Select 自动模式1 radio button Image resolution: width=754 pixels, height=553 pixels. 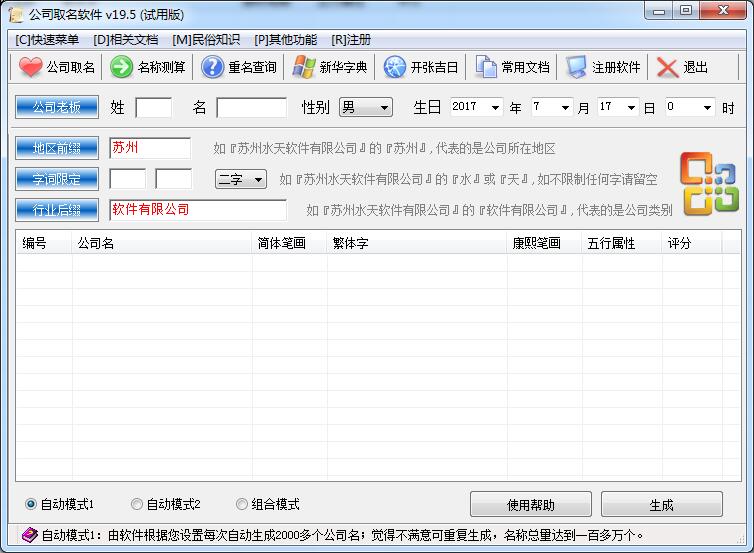coord(30,504)
